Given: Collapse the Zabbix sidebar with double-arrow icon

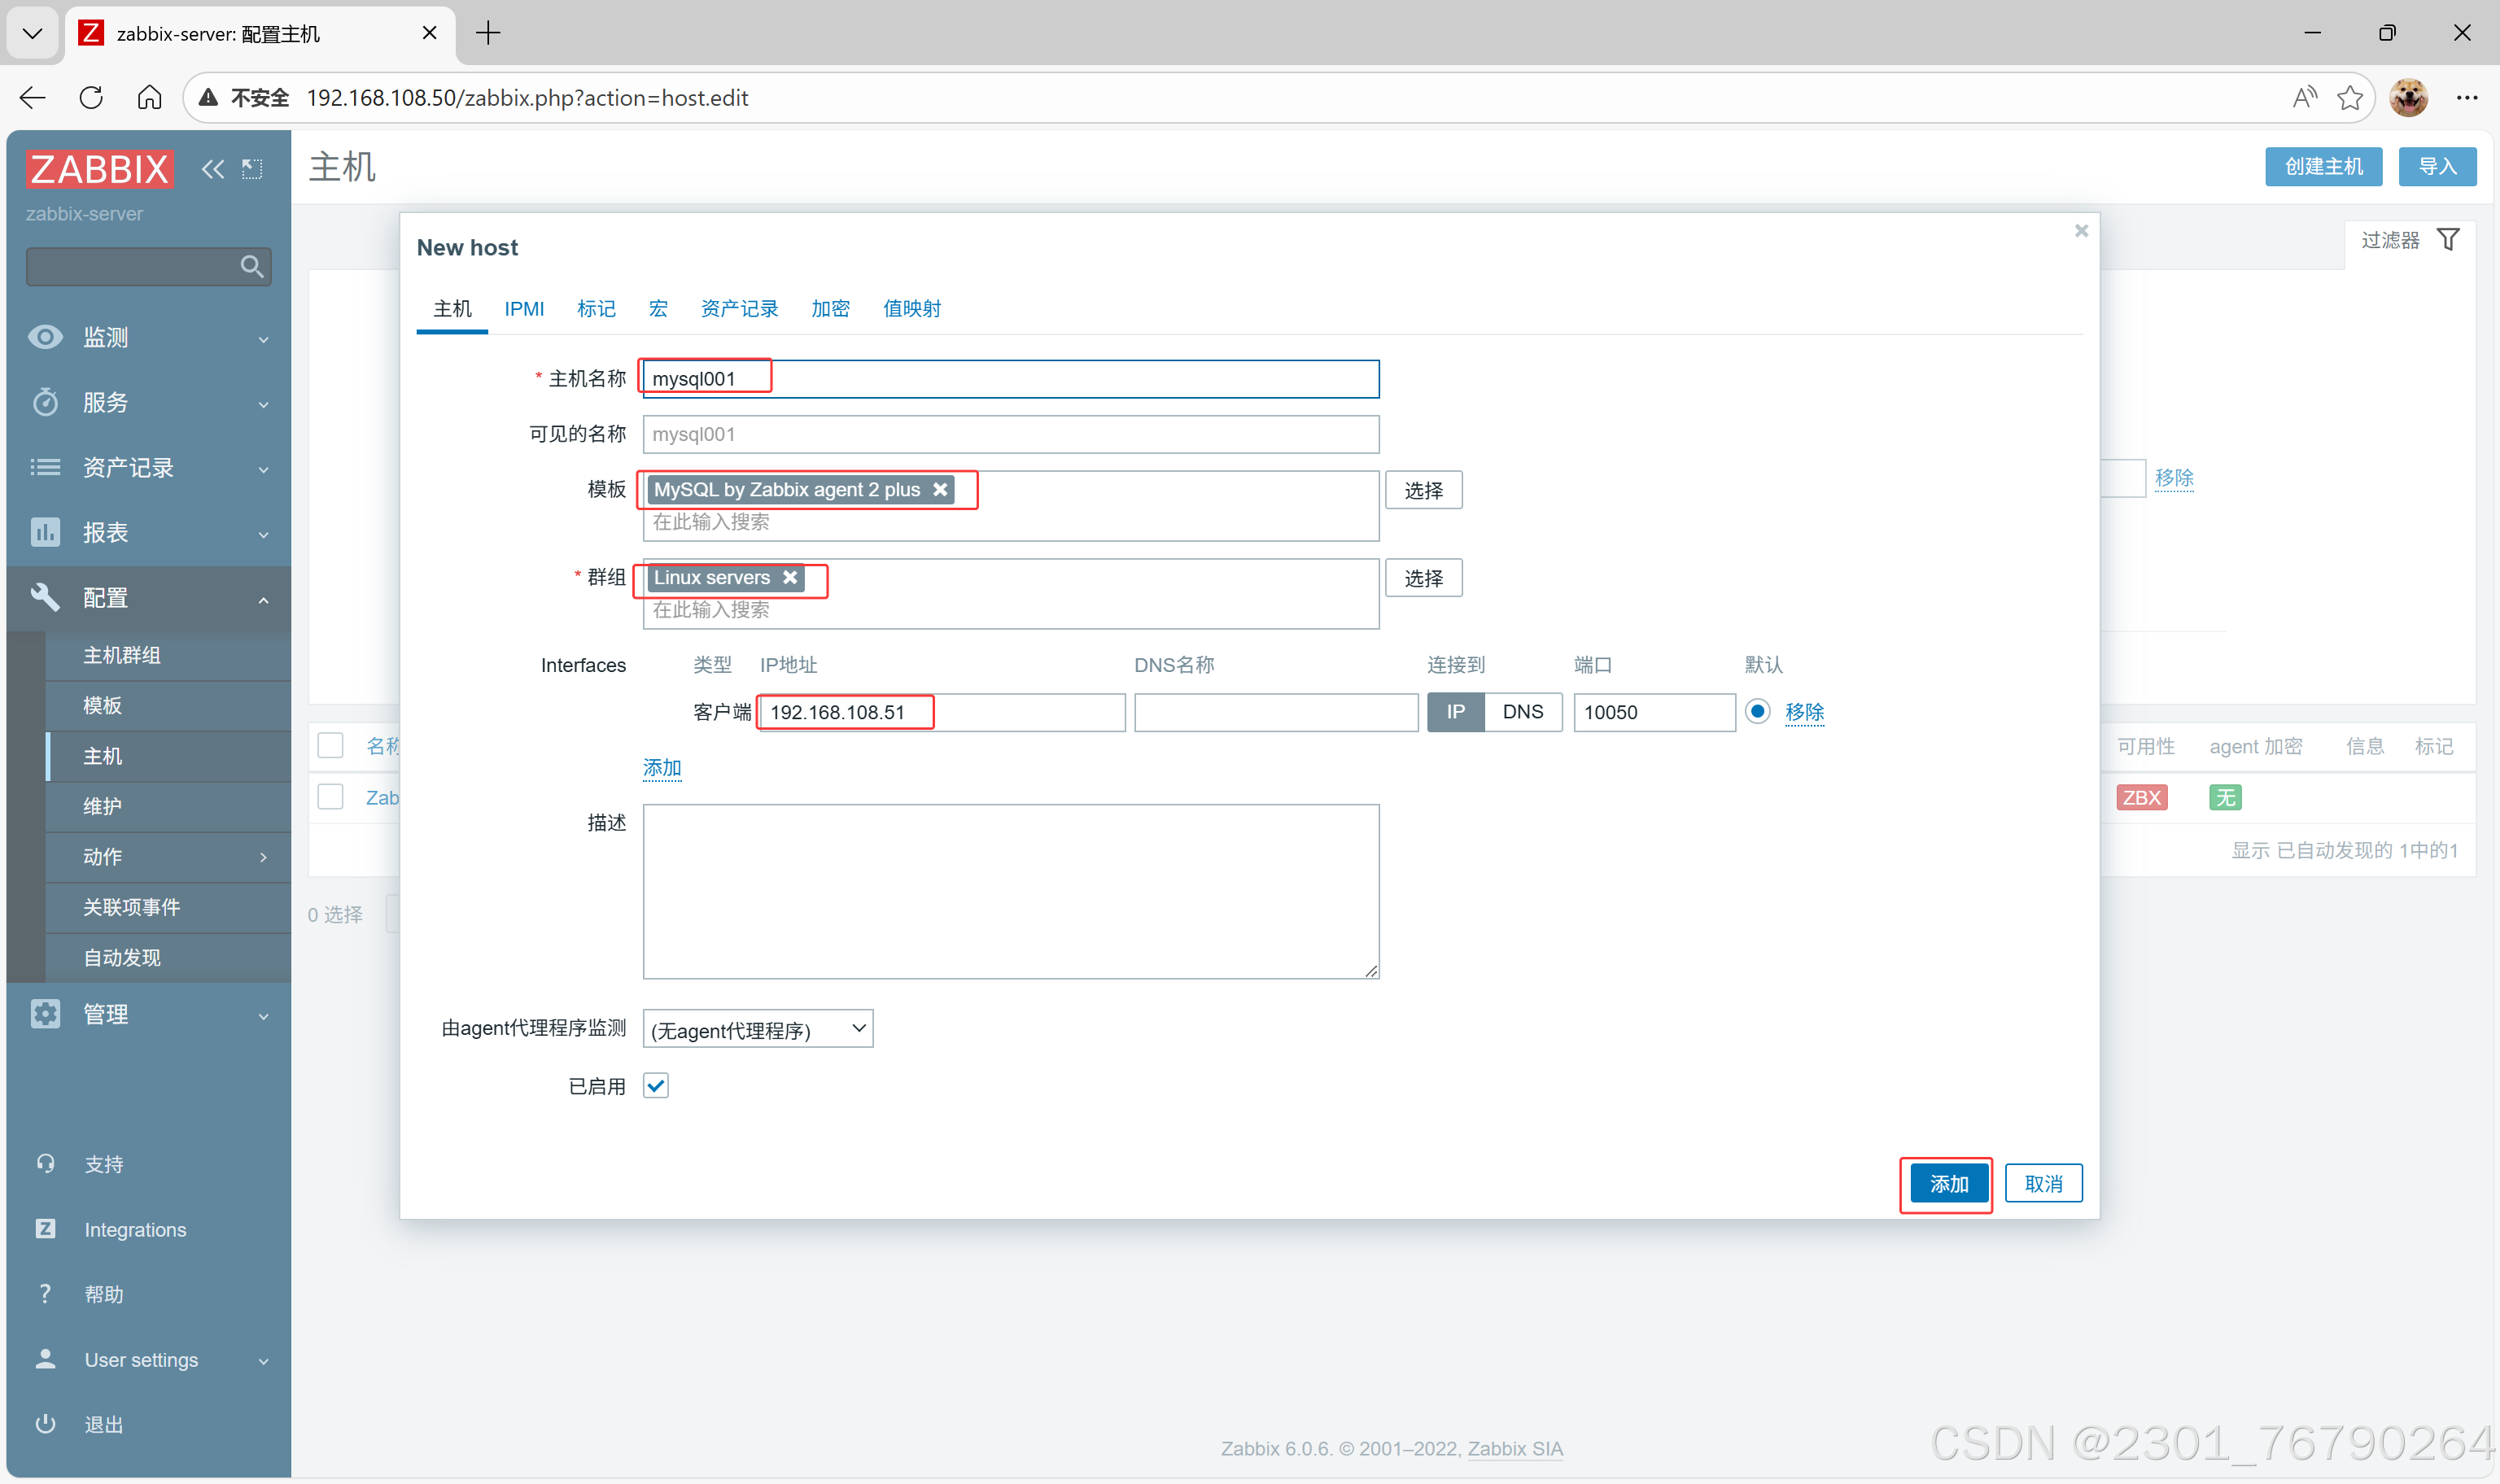Looking at the screenshot, I should (x=212, y=169).
